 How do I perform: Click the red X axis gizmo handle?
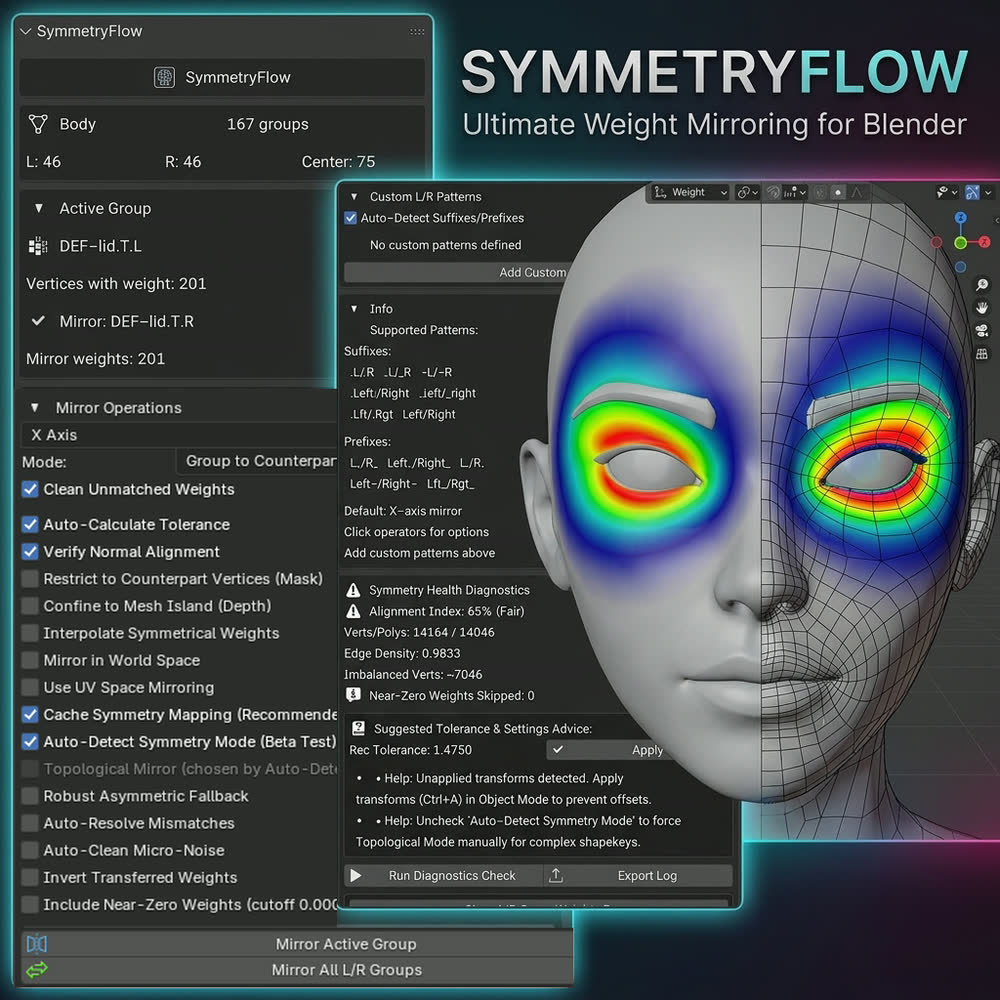[x=984, y=242]
